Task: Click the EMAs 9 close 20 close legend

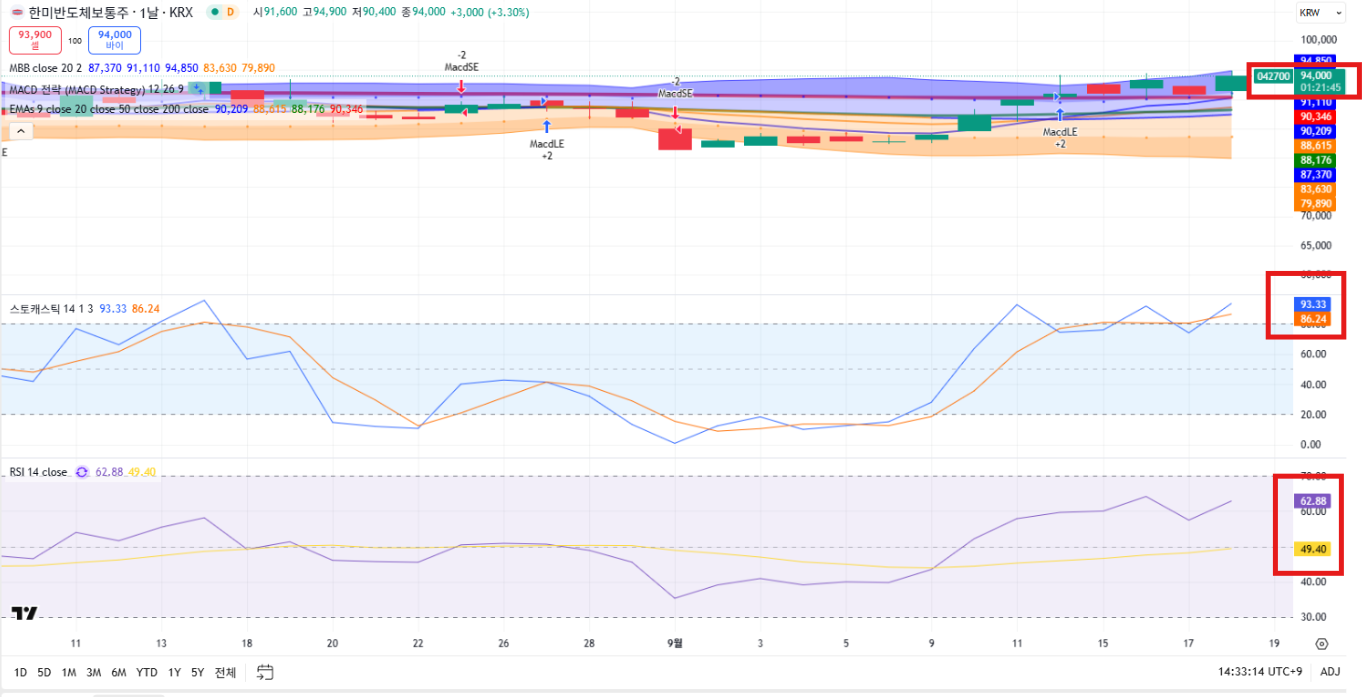Action: [109, 109]
